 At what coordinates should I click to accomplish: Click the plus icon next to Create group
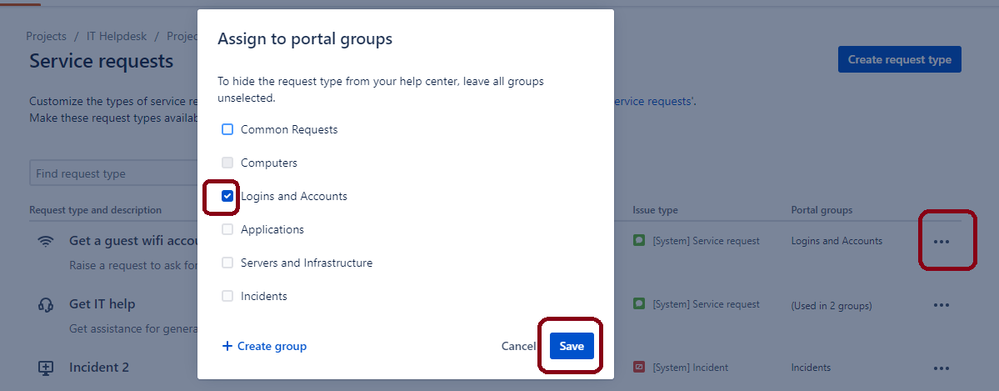coord(227,346)
